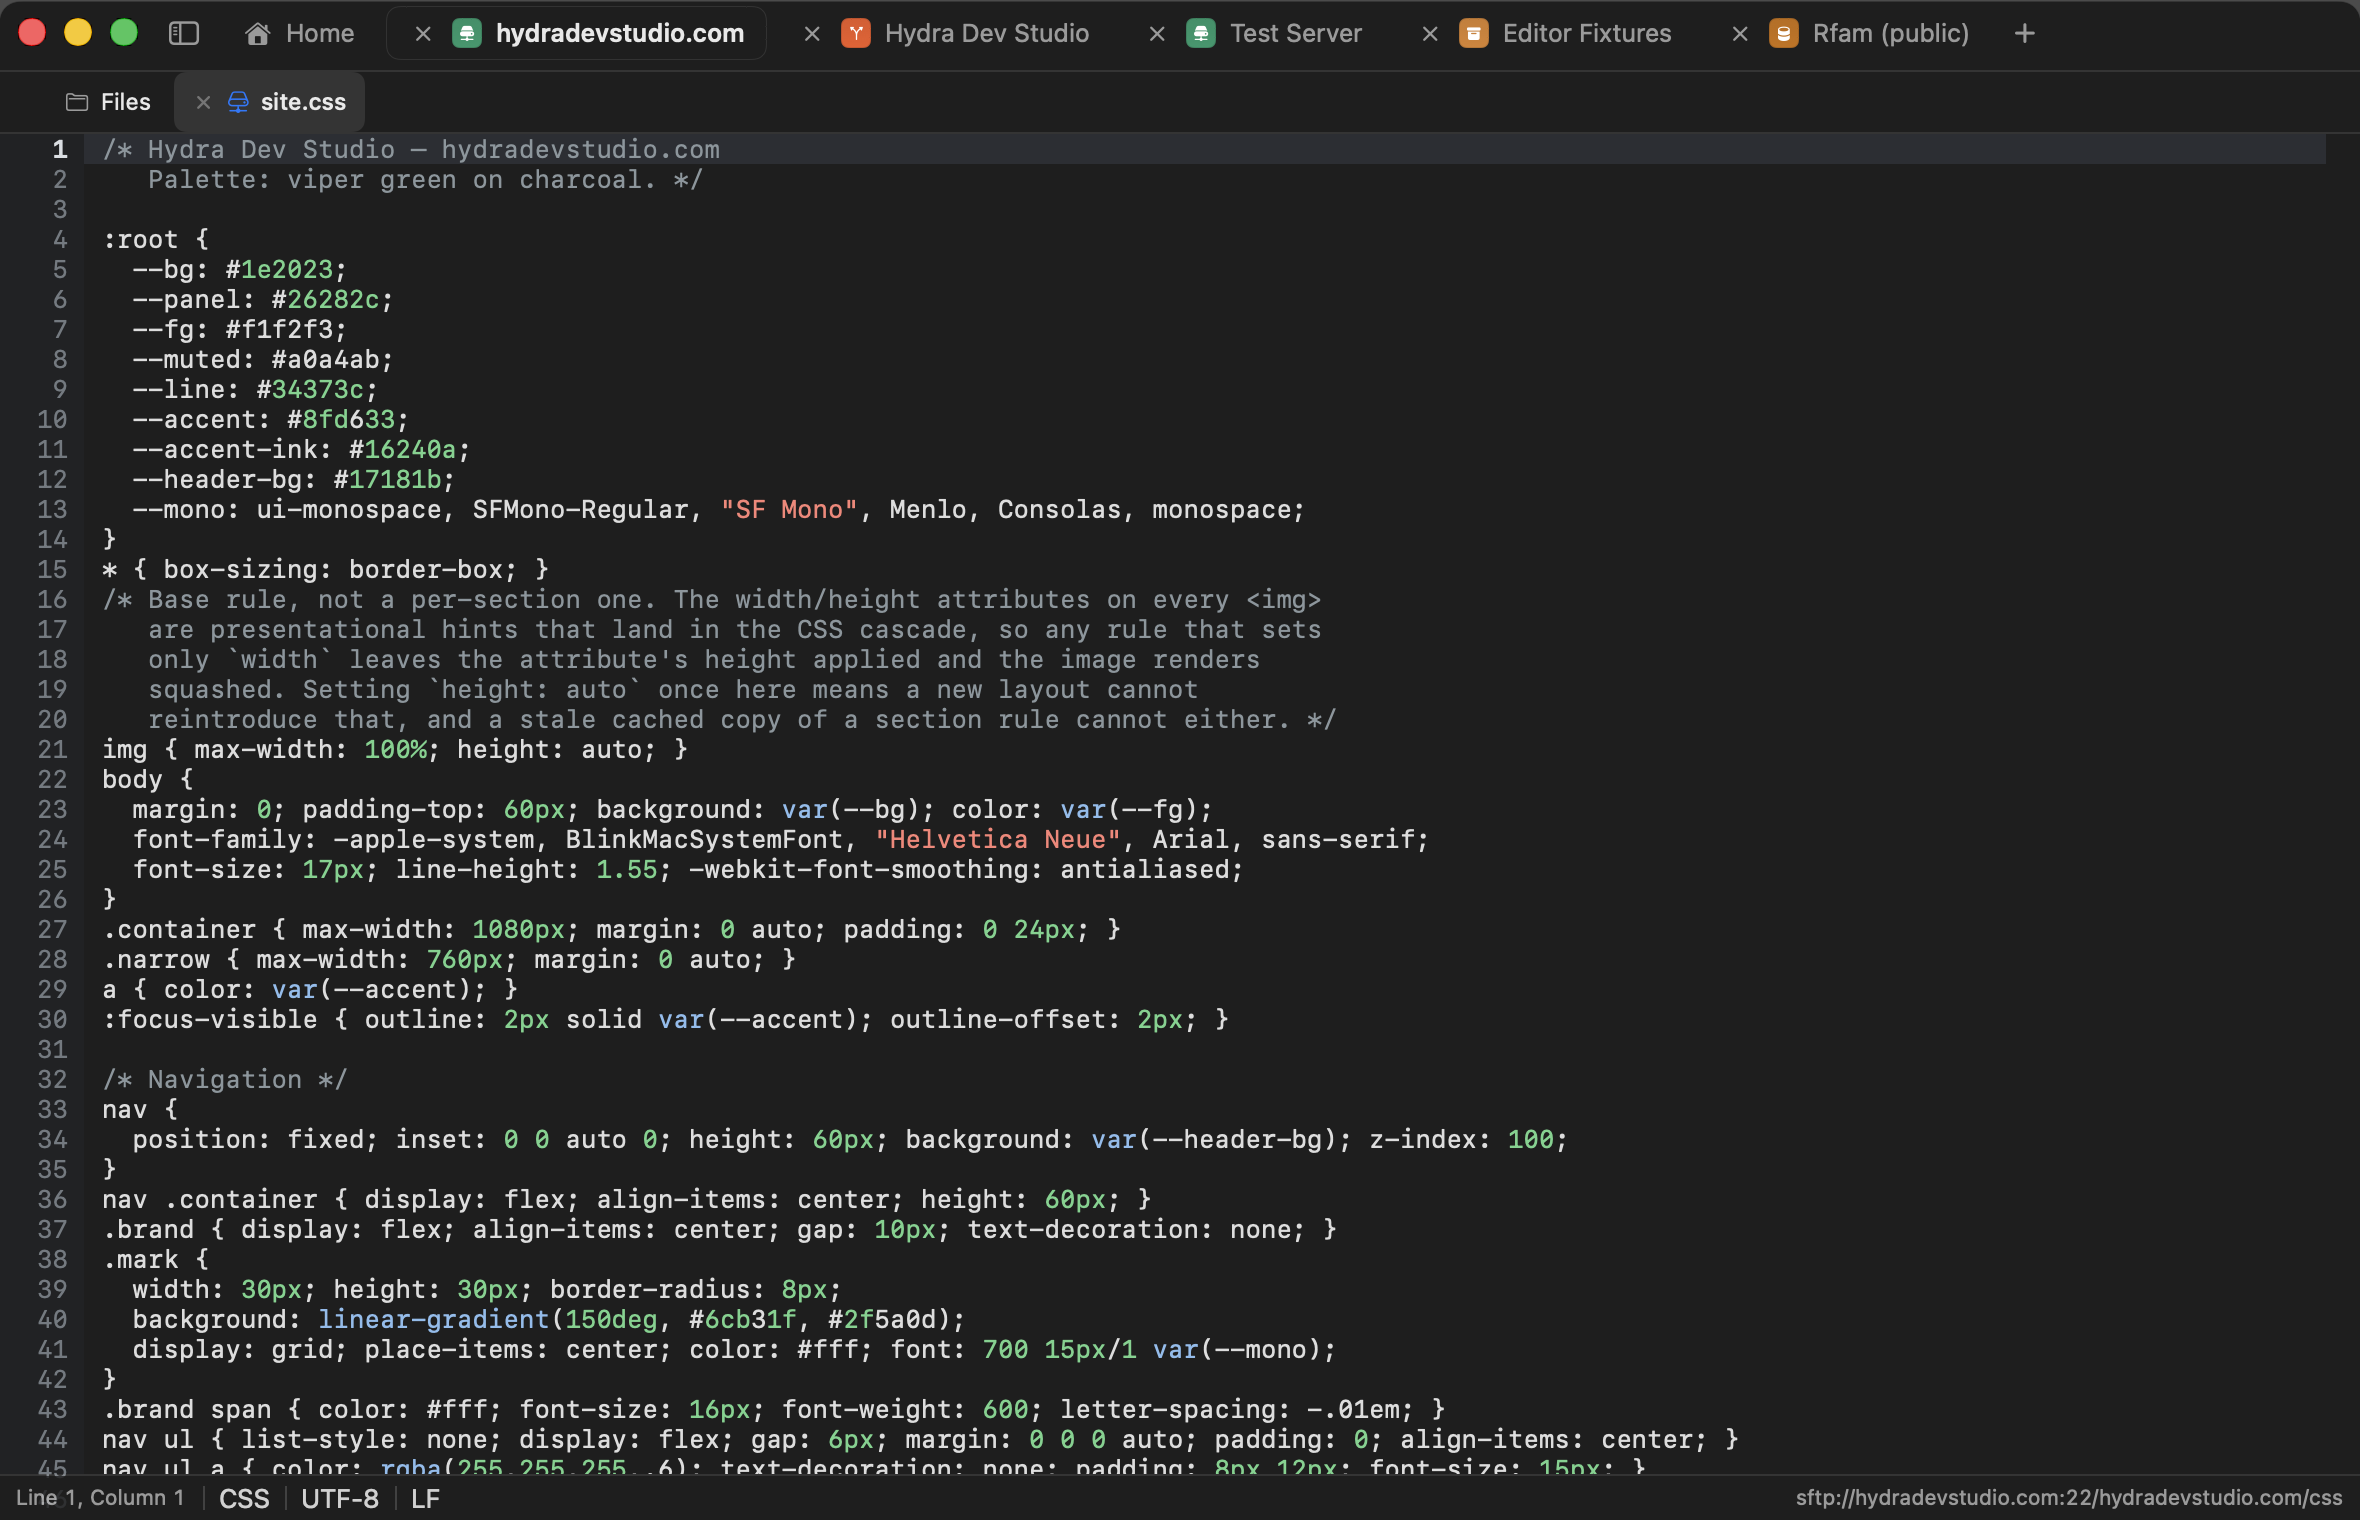Click the orange git icon on Hydra Dev Studio tab
The width and height of the screenshot is (2360, 1520).
855,33
